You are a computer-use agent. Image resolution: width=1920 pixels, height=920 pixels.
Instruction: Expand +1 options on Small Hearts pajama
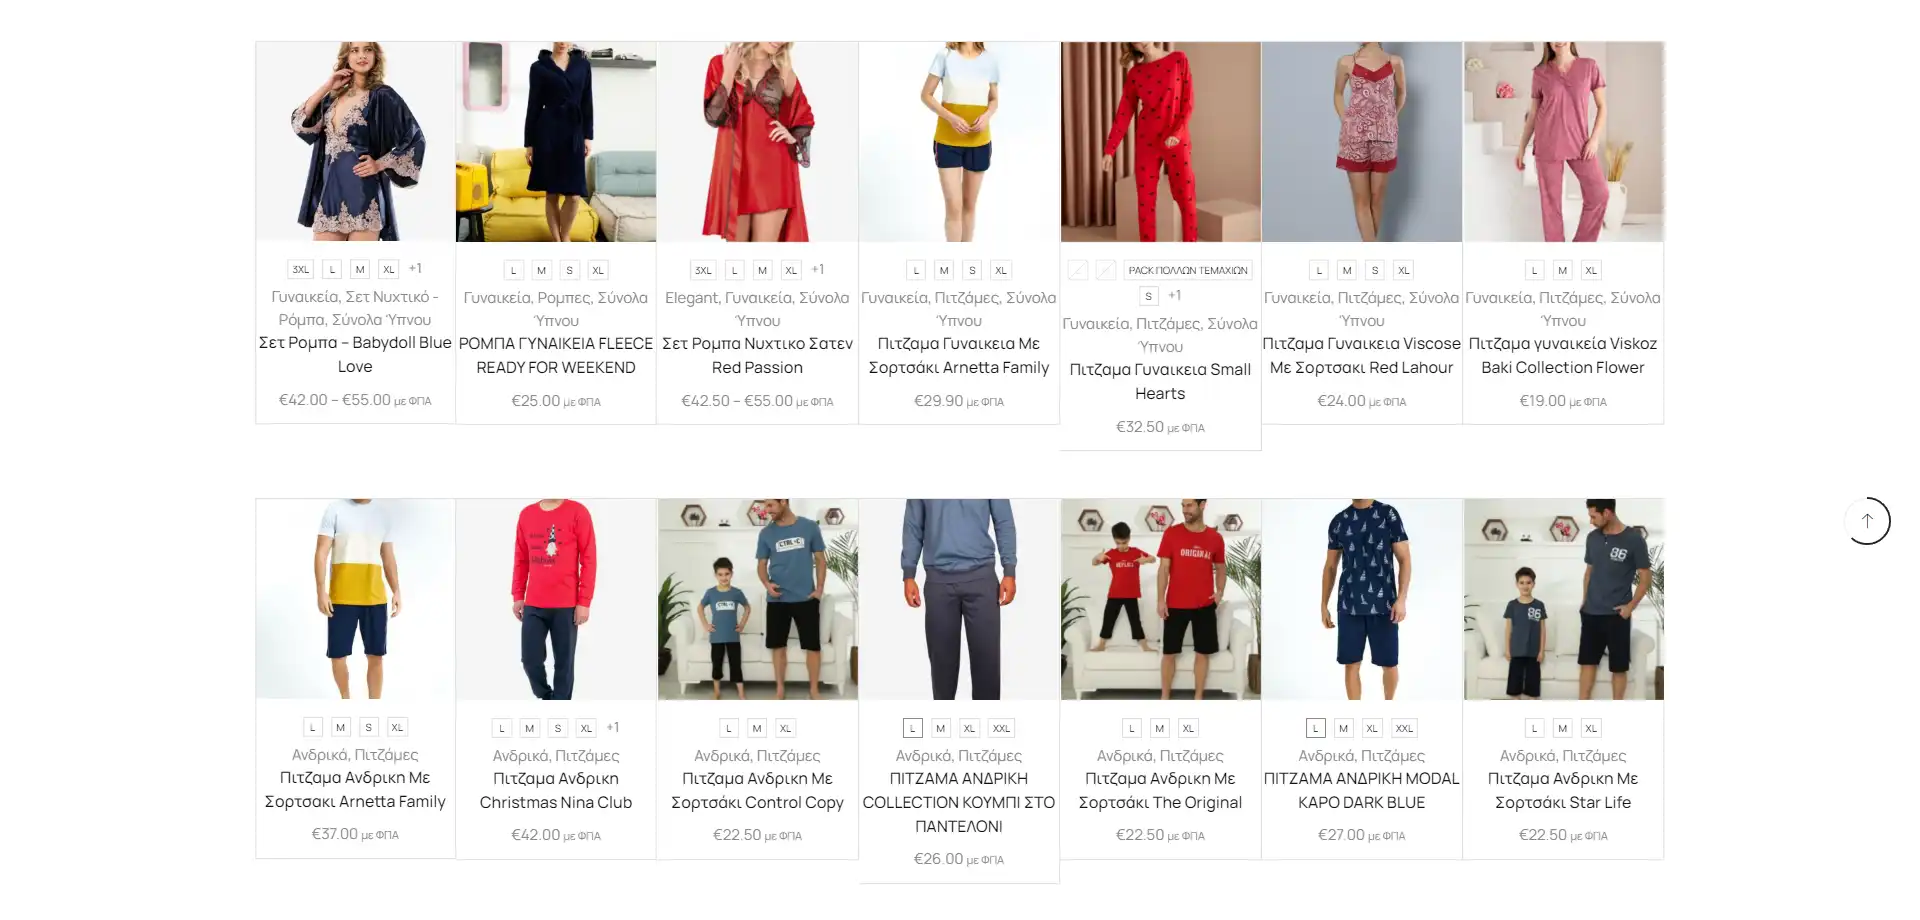point(1175,296)
